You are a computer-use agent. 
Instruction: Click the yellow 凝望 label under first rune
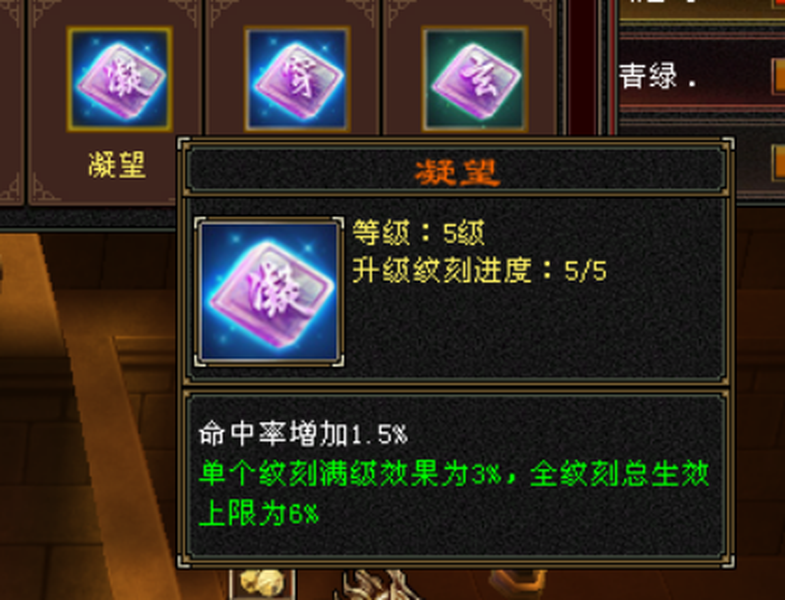[x=117, y=165]
